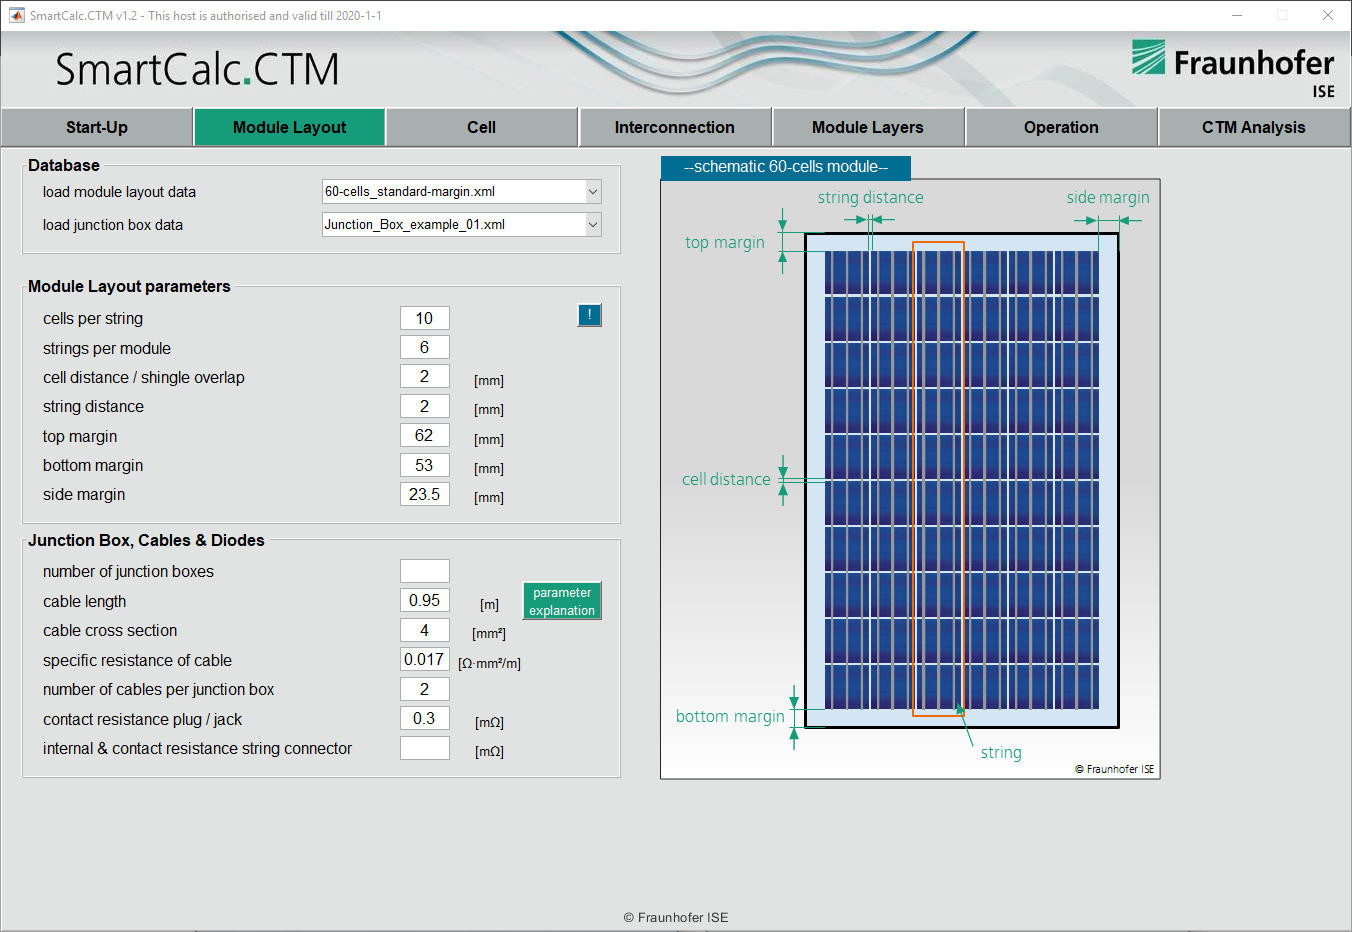Click the 'Module Layout parameters' heading
This screenshot has width=1352, height=932.
pyautogui.click(x=129, y=286)
